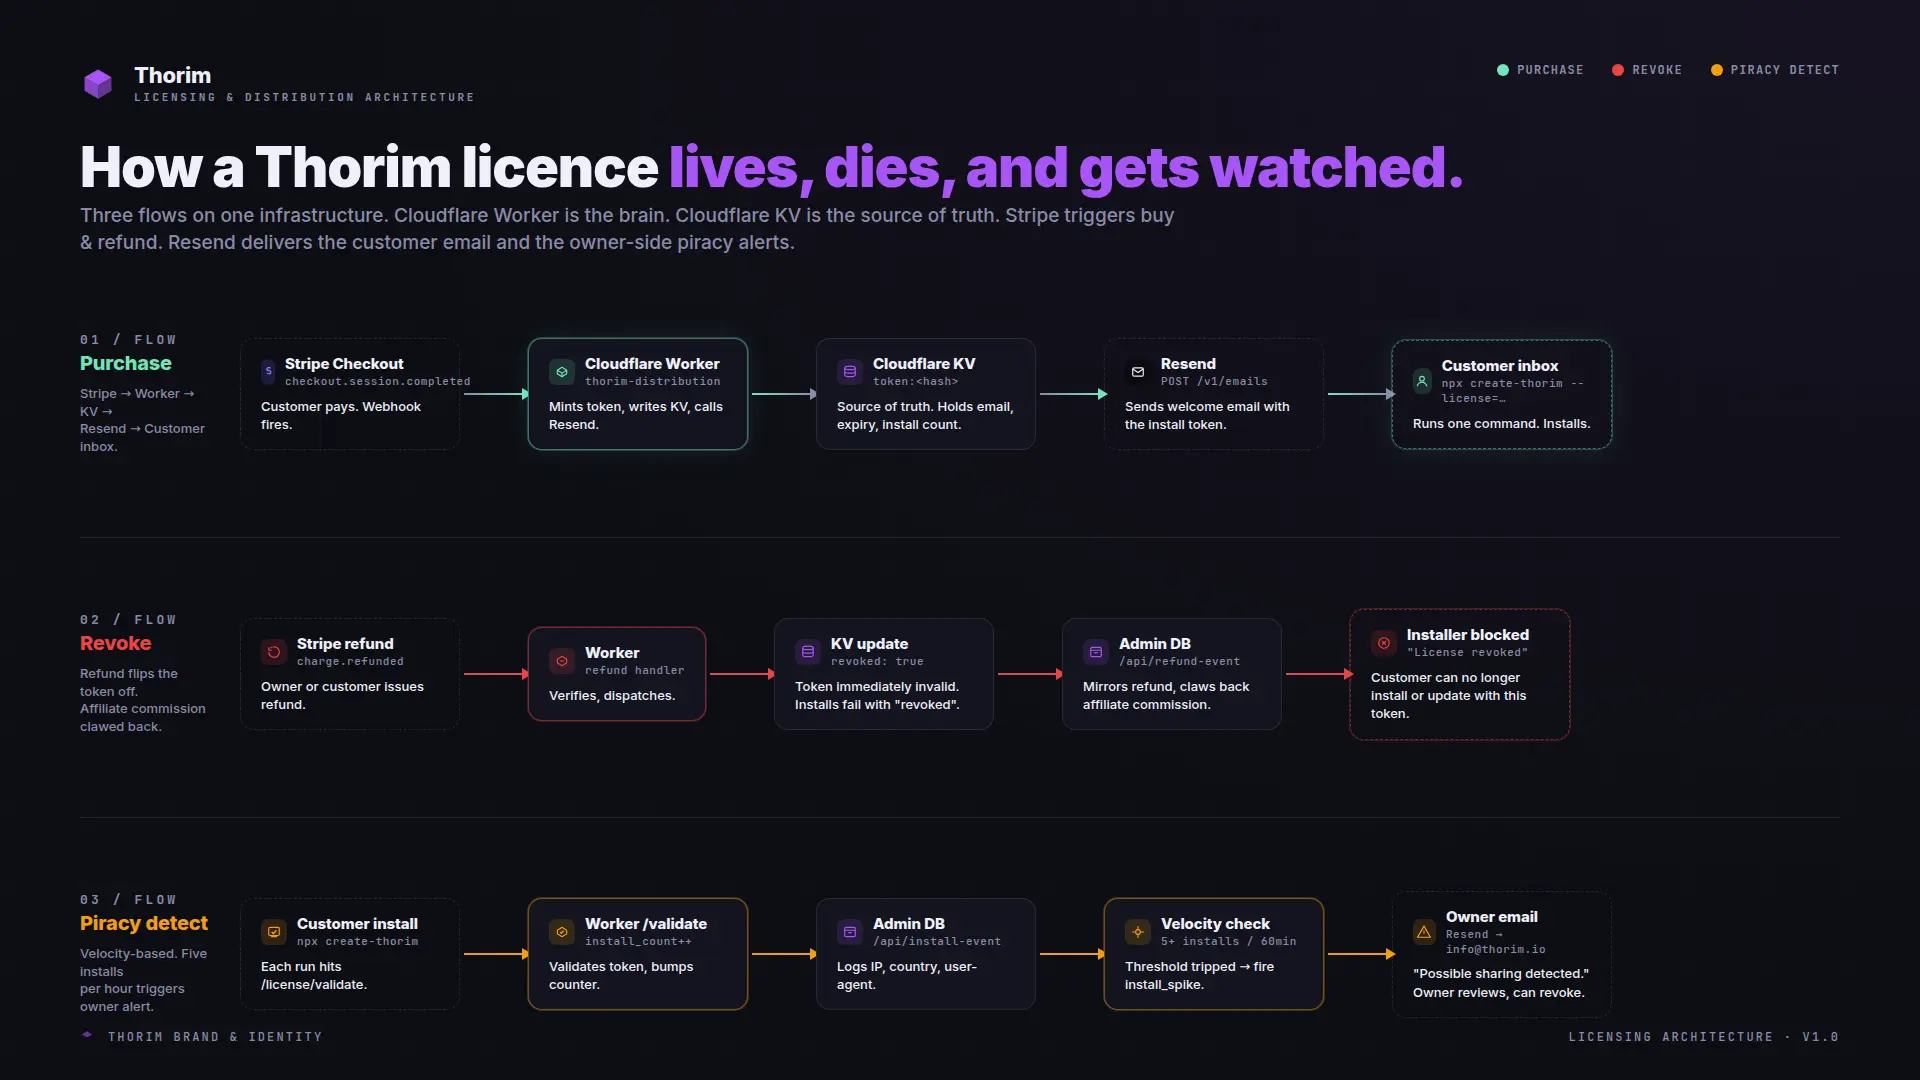
Task: Click the KV update card title
Action: (x=869, y=644)
